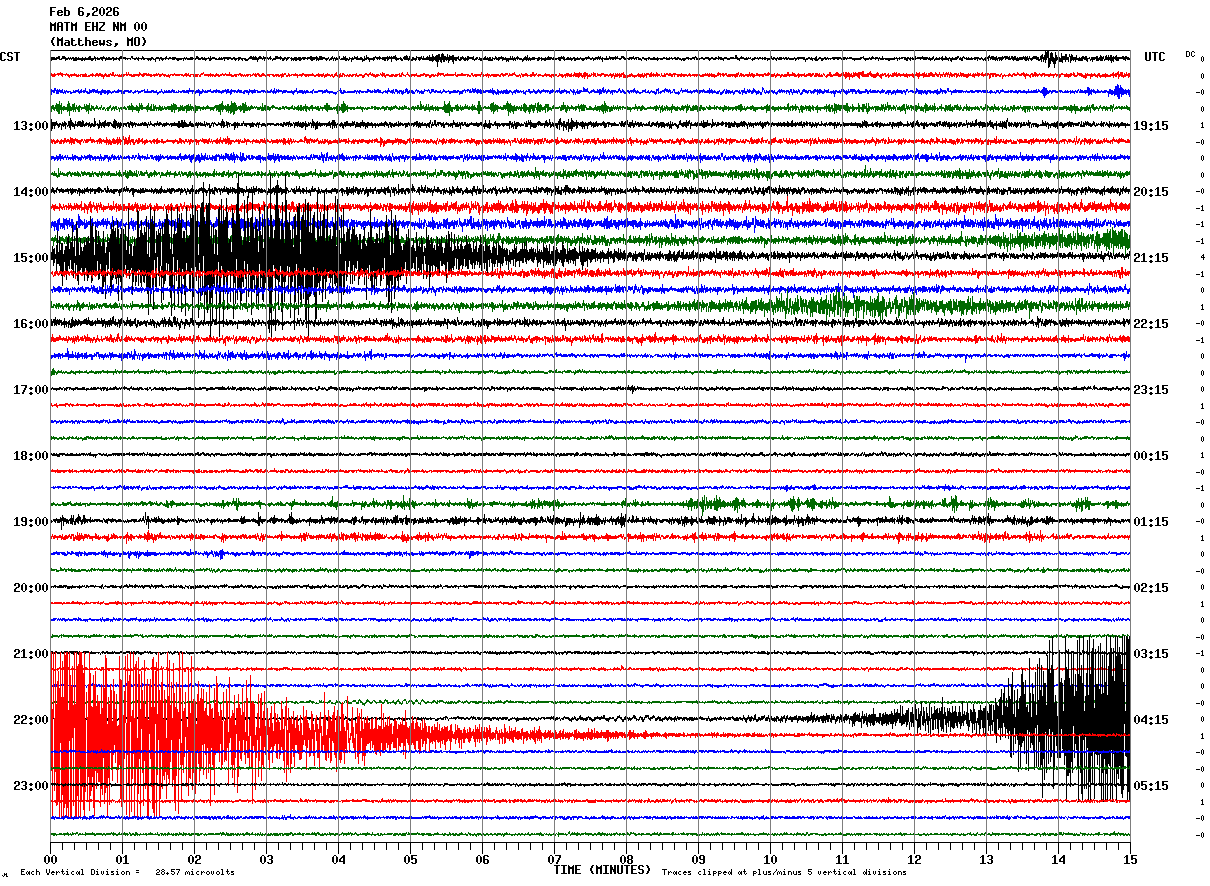Click the 05:15 UTC time label
This screenshot has width=1210, height=886.
[x=1151, y=786]
